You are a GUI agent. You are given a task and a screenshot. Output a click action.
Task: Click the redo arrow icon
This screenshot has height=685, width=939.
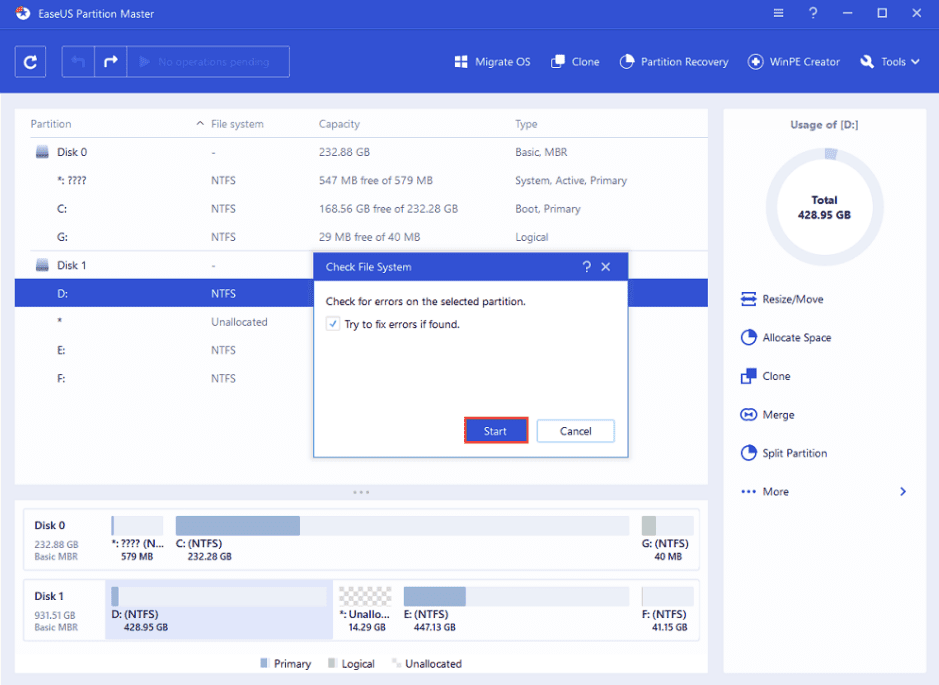point(111,62)
